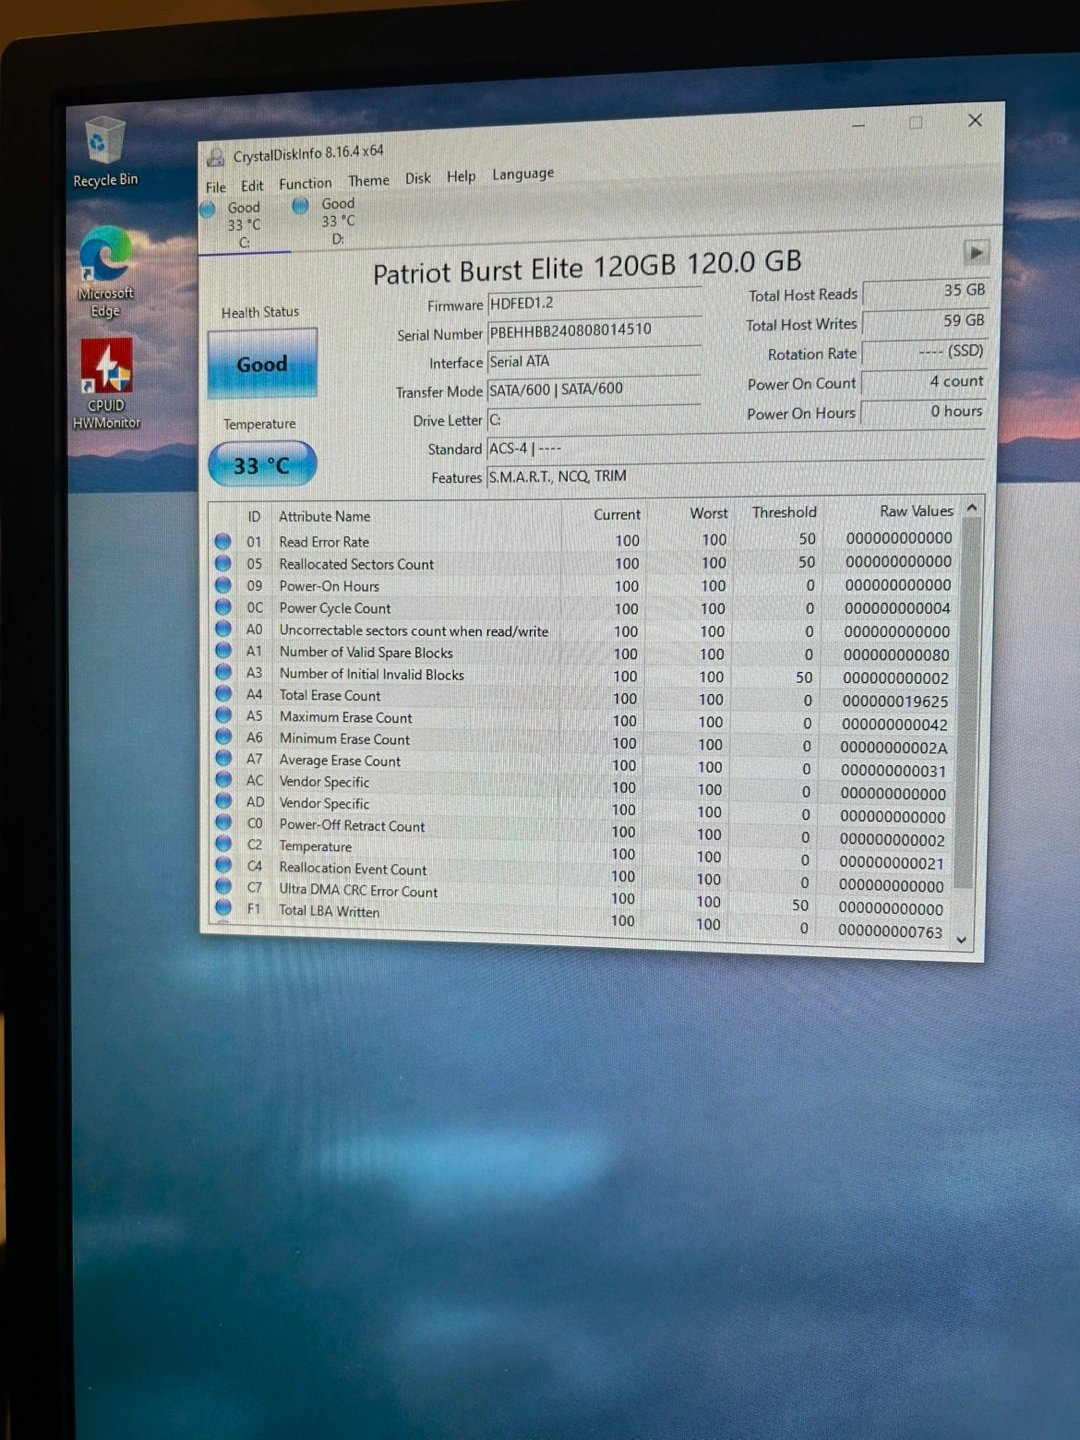This screenshot has width=1080, height=1440.
Task: Open the File menu
Action: tap(216, 187)
